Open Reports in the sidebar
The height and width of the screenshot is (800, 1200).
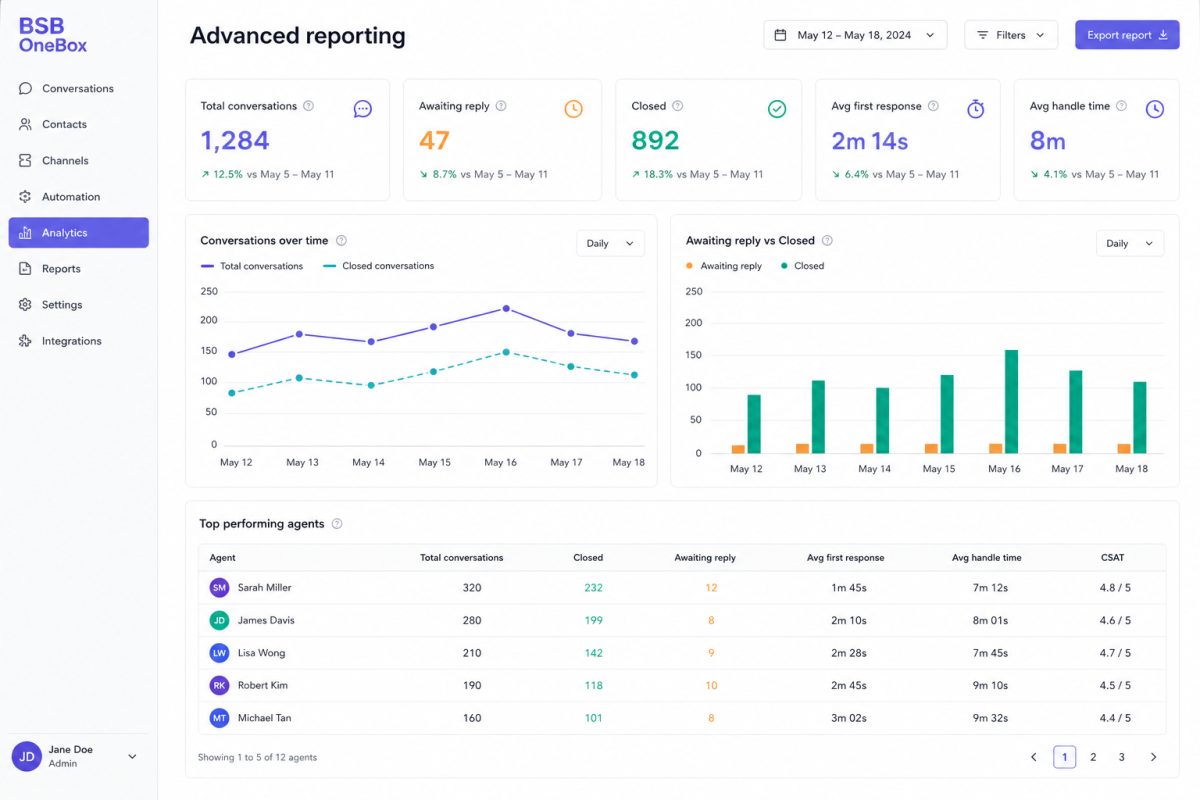(x=78, y=268)
